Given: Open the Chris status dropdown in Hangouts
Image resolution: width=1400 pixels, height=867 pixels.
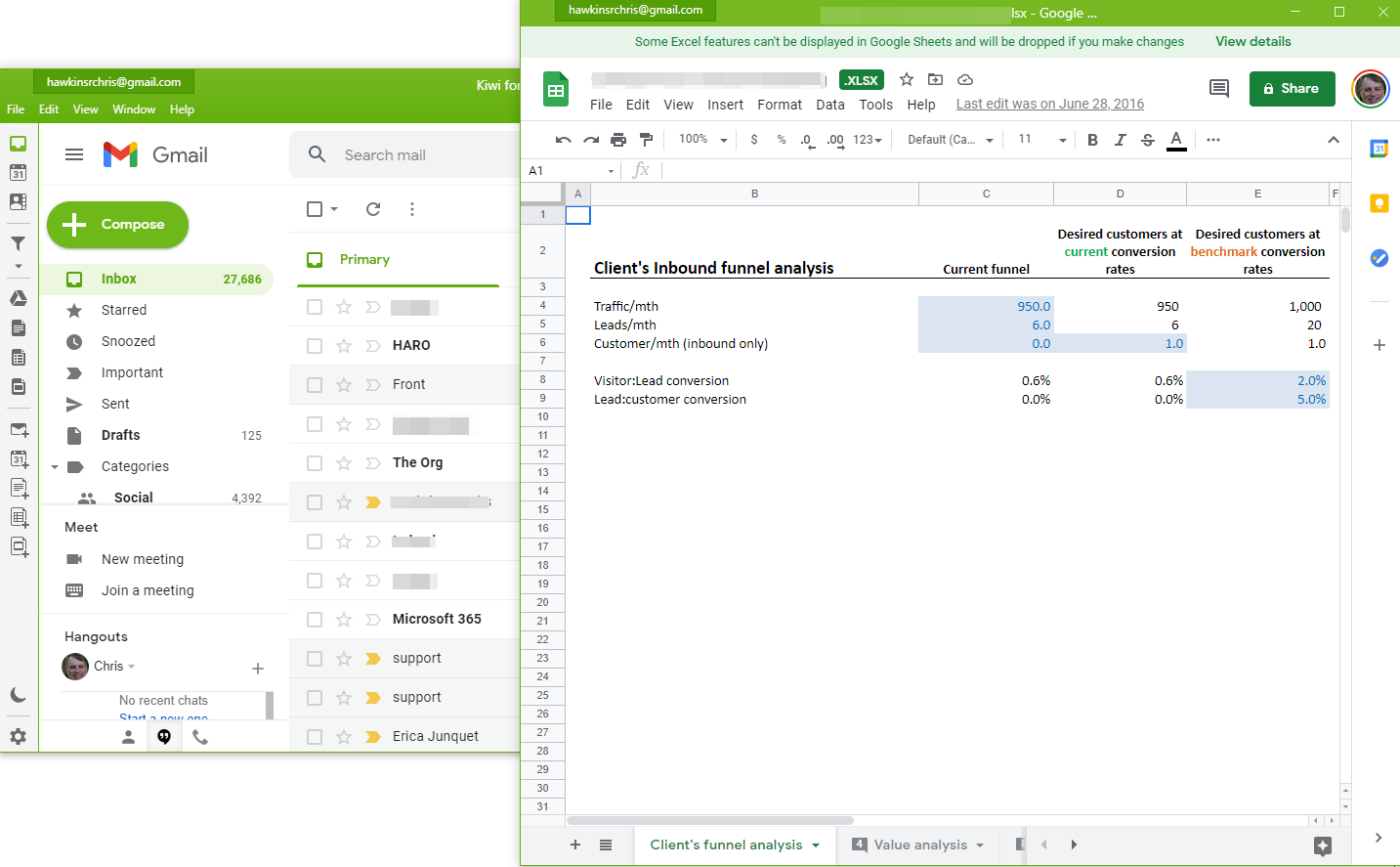Looking at the screenshot, I should click(131, 666).
